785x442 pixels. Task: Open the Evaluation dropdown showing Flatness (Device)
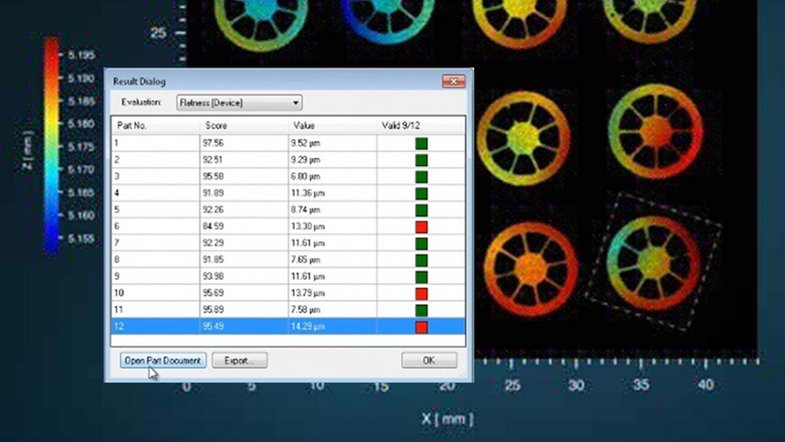pyautogui.click(x=238, y=102)
